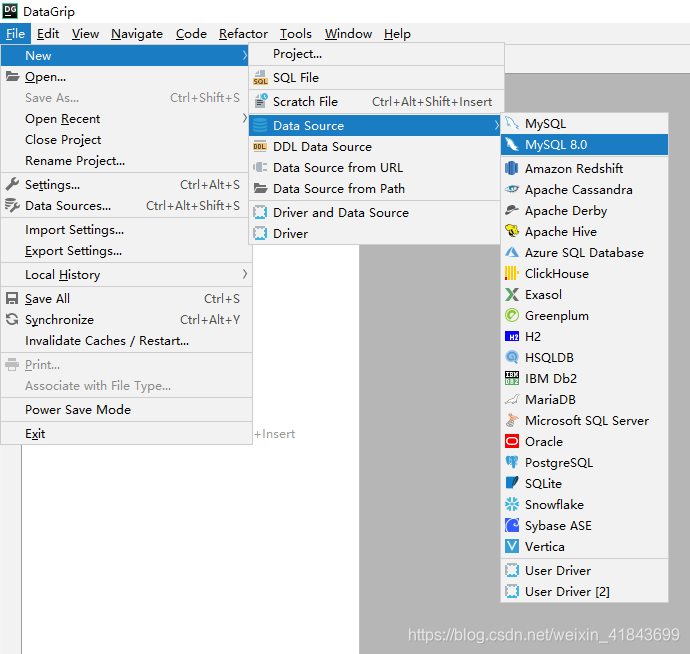690x654 pixels.
Task: Click the Greenplum green circle icon
Action: tap(511, 315)
